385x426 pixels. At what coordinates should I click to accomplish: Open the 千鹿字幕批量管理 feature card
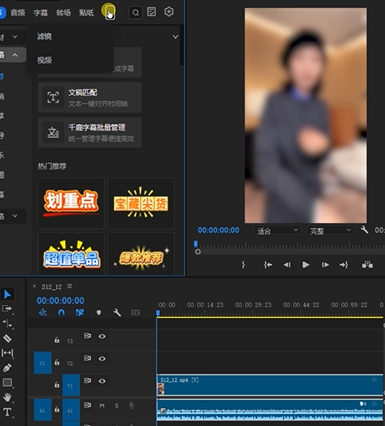point(90,132)
